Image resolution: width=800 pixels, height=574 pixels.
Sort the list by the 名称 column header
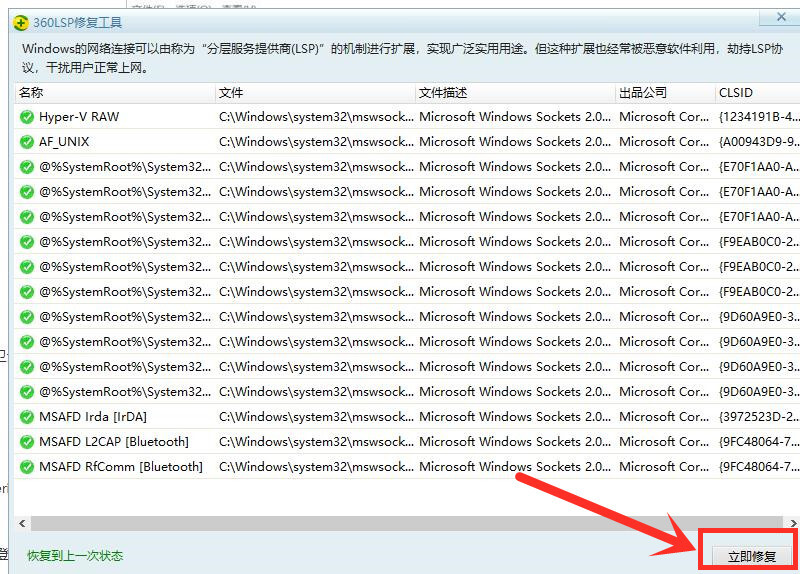[114, 92]
